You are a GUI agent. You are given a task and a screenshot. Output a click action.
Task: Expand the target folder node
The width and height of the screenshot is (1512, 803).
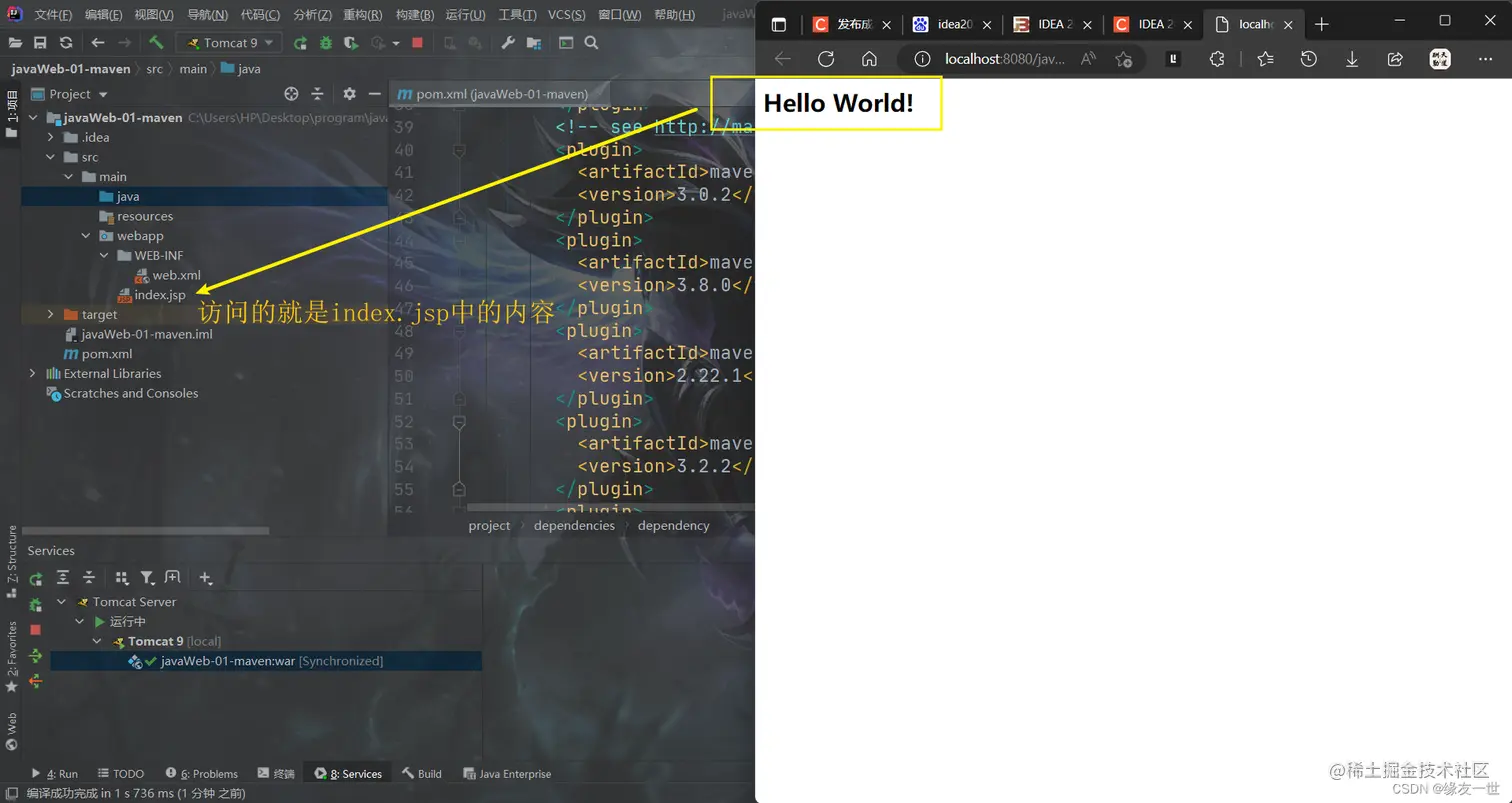tap(51, 314)
